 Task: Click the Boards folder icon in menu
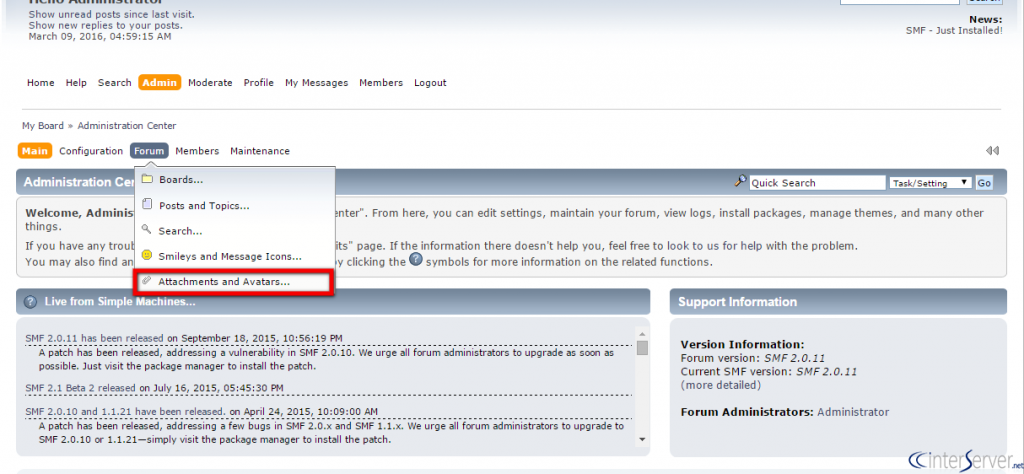click(148, 179)
